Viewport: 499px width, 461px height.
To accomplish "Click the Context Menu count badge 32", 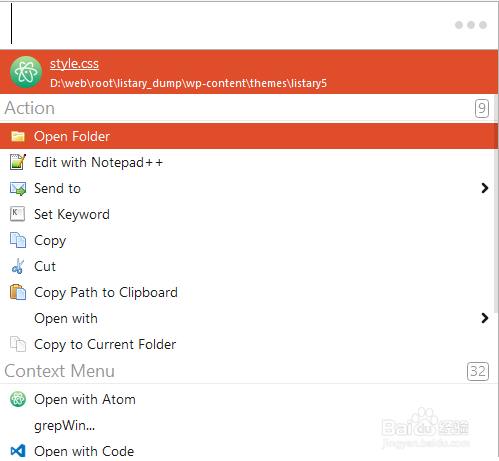I will click(x=478, y=371).
